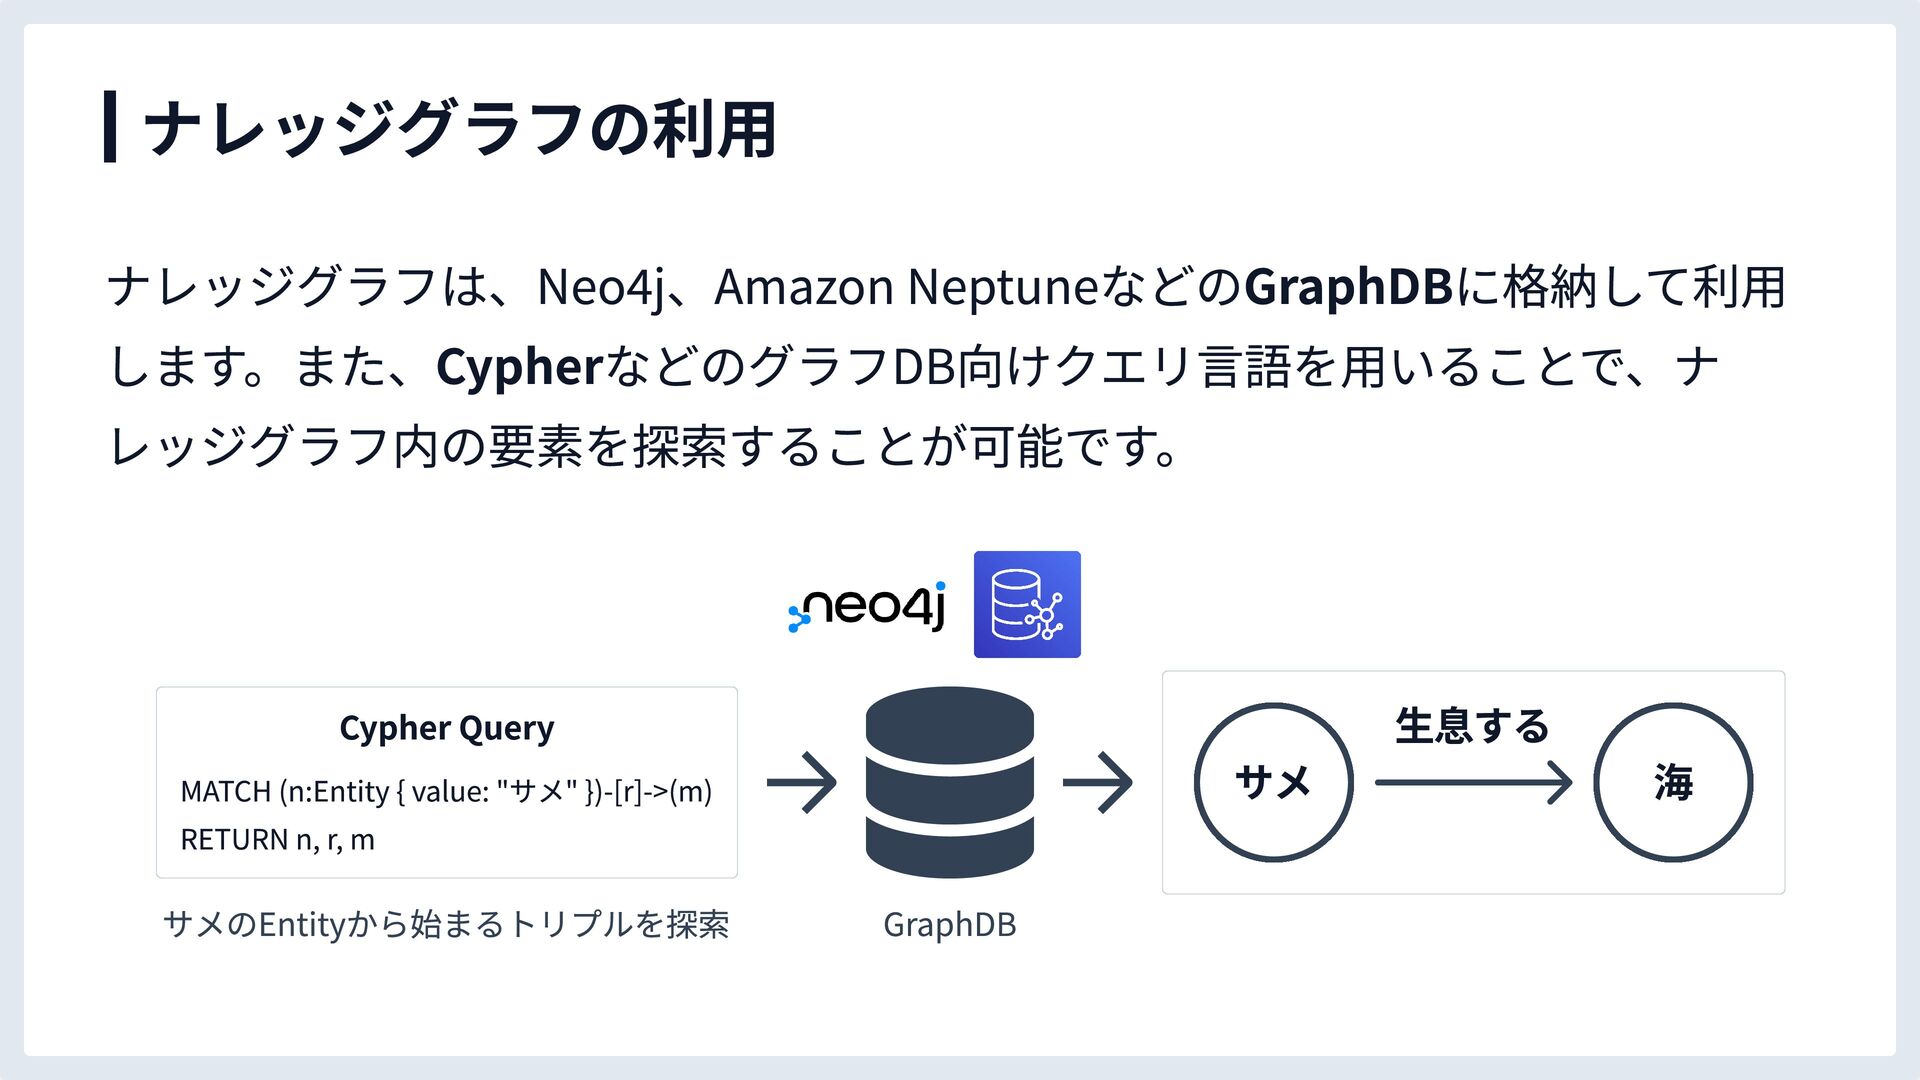Click the 生息する edge label
The width and height of the screenshot is (1920, 1080).
tap(1472, 726)
